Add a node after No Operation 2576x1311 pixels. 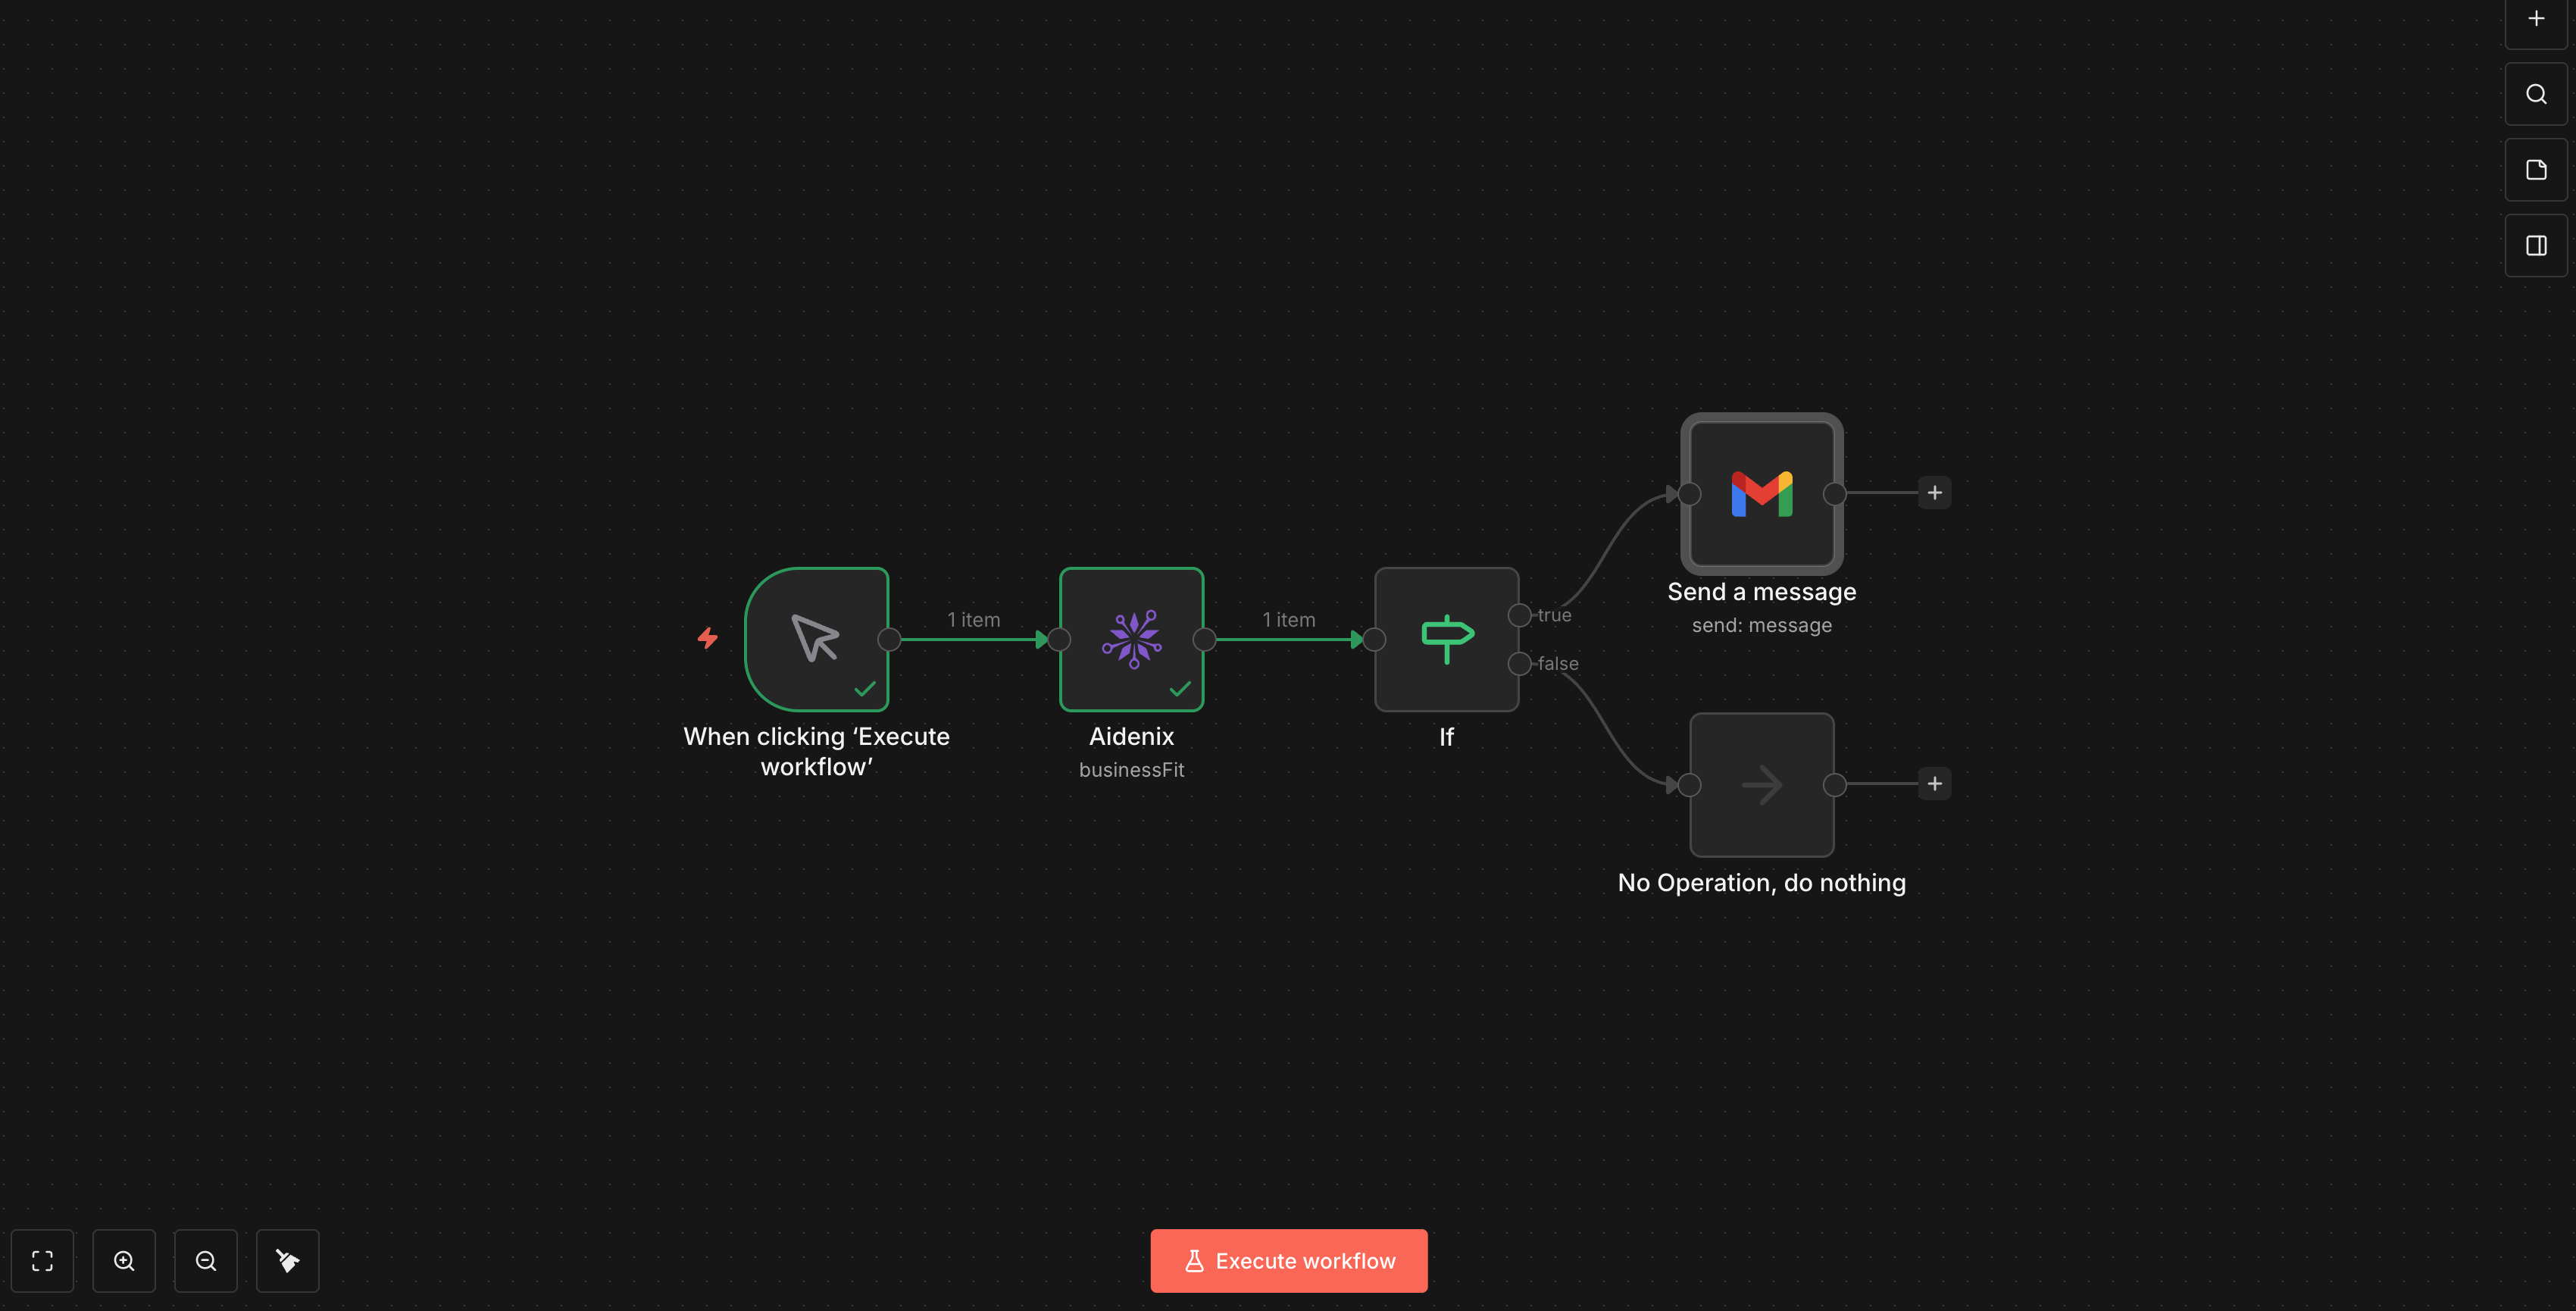pyautogui.click(x=1934, y=783)
